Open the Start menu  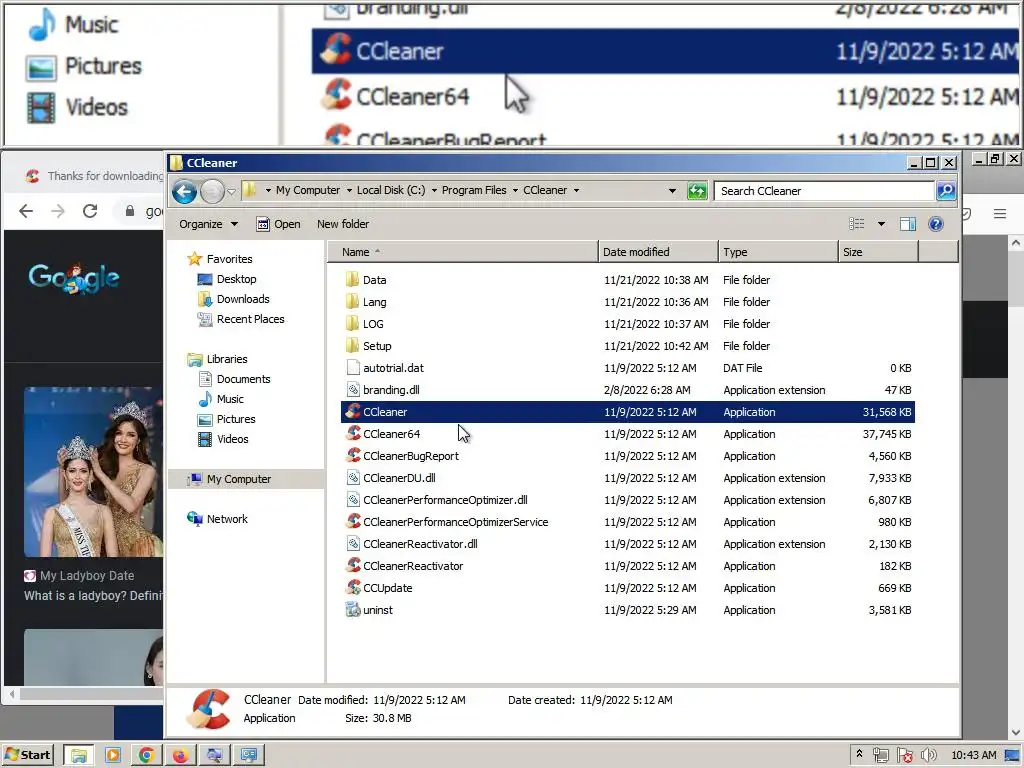27,755
